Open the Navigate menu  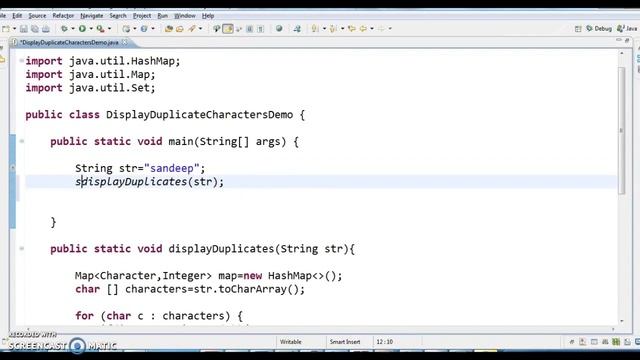pos(91,16)
